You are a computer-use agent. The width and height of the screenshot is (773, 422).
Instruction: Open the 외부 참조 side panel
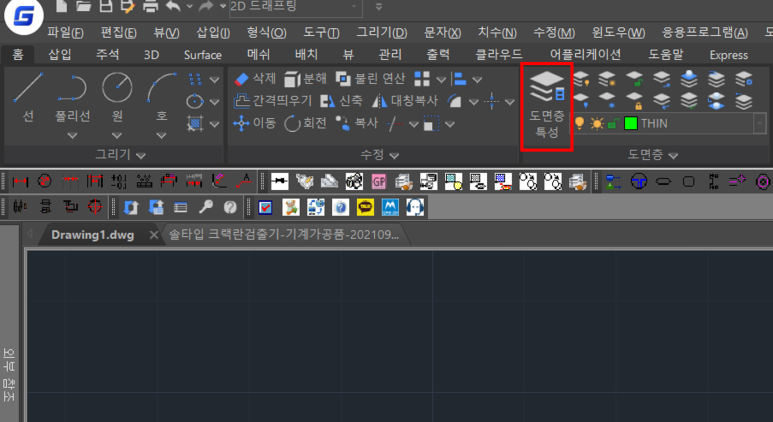pos(9,375)
